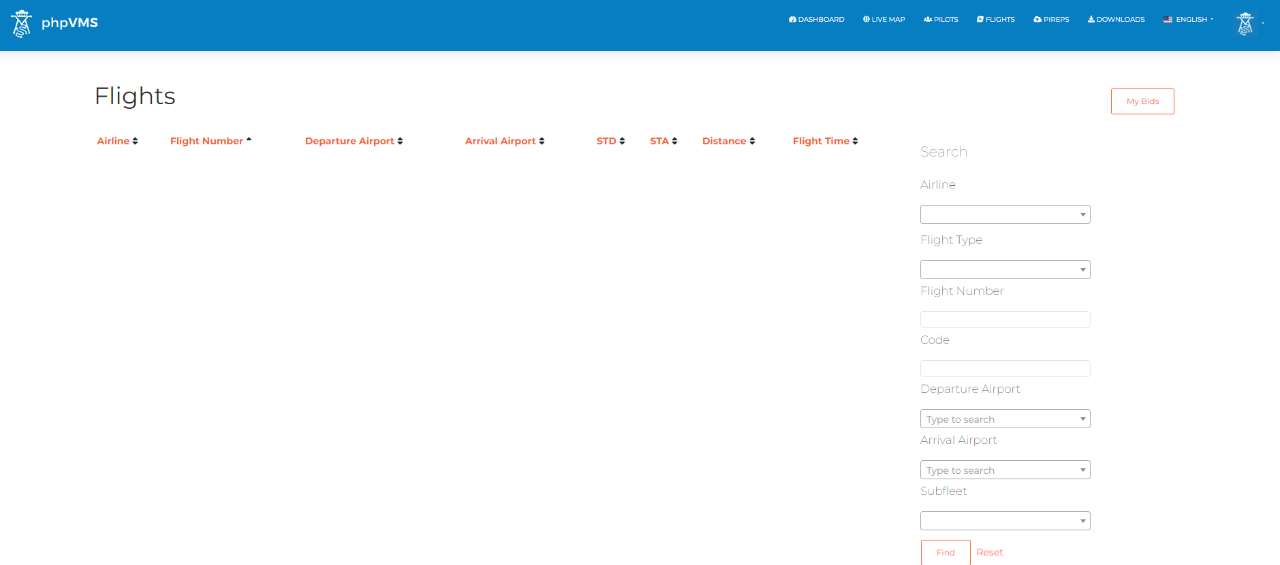Open the Airline search dropdown
This screenshot has width=1280, height=565.
[x=1005, y=214]
